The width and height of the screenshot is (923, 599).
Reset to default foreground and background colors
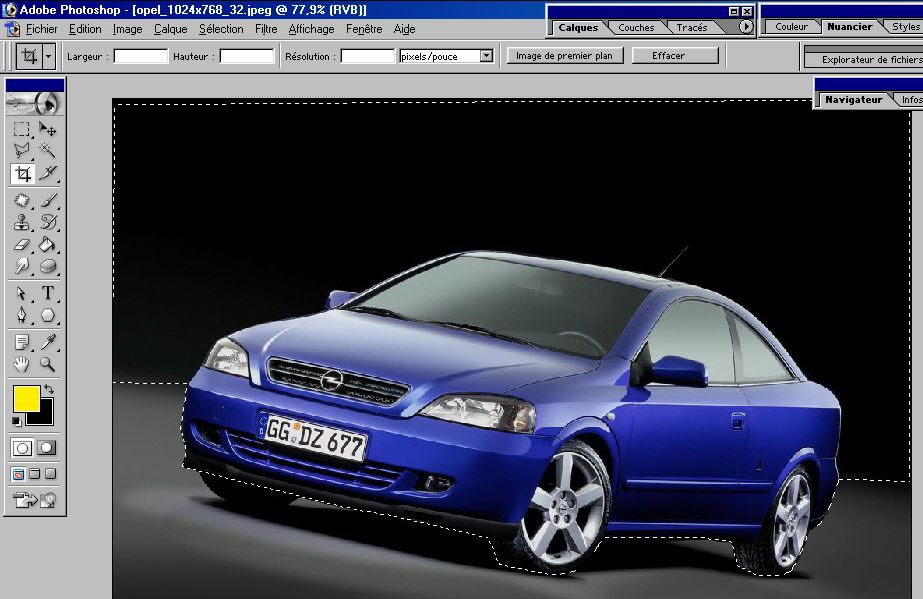pos(16,421)
